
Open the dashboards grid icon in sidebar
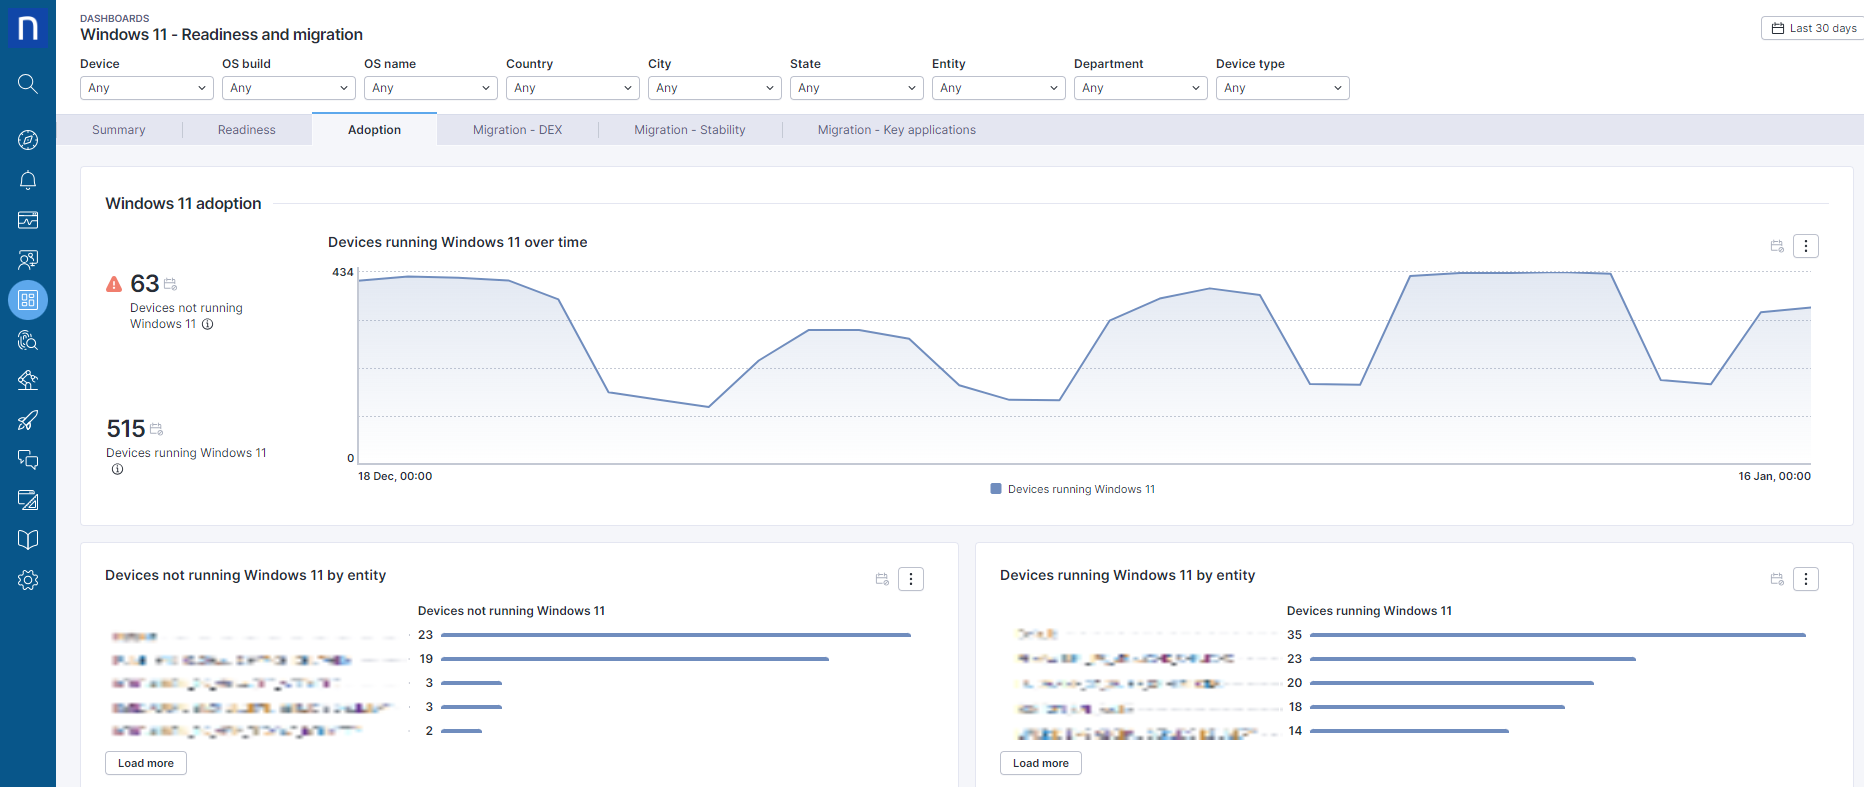(x=28, y=300)
